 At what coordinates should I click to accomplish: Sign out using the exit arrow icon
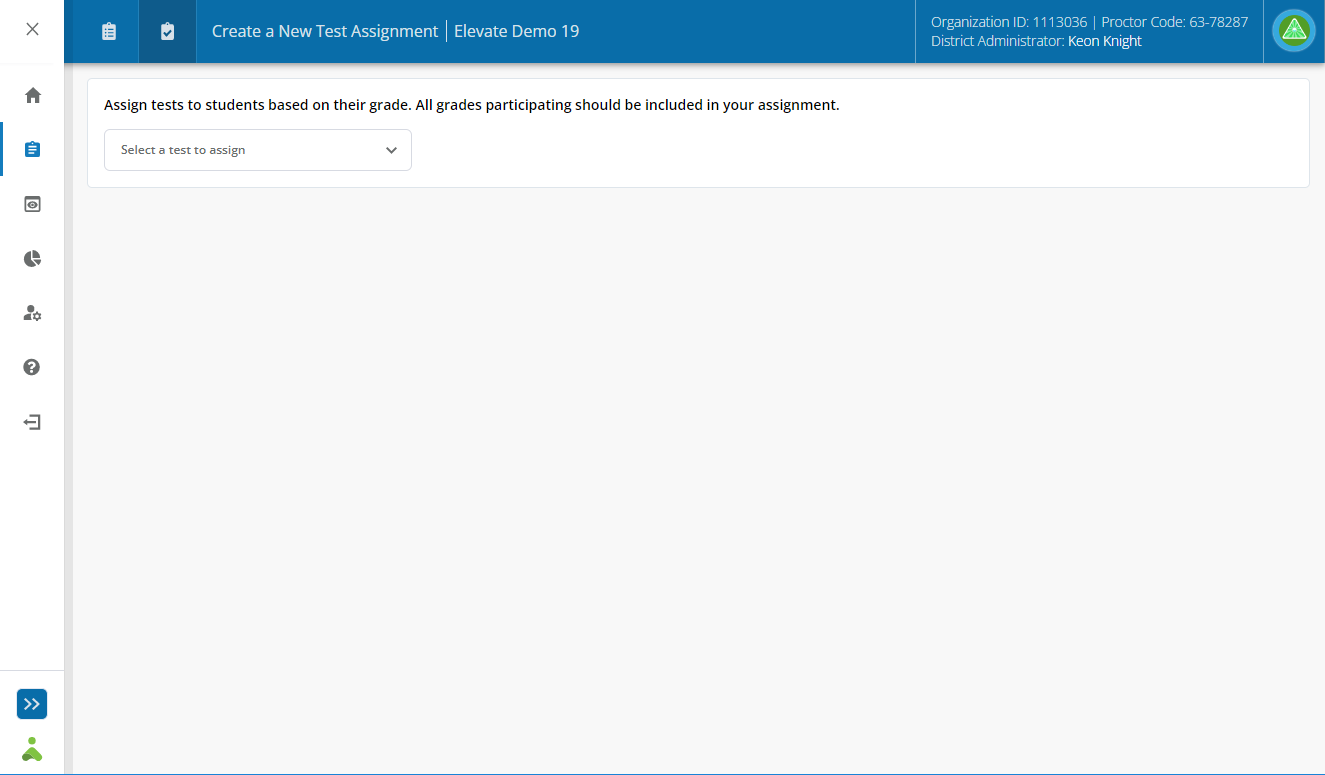(x=32, y=422)
